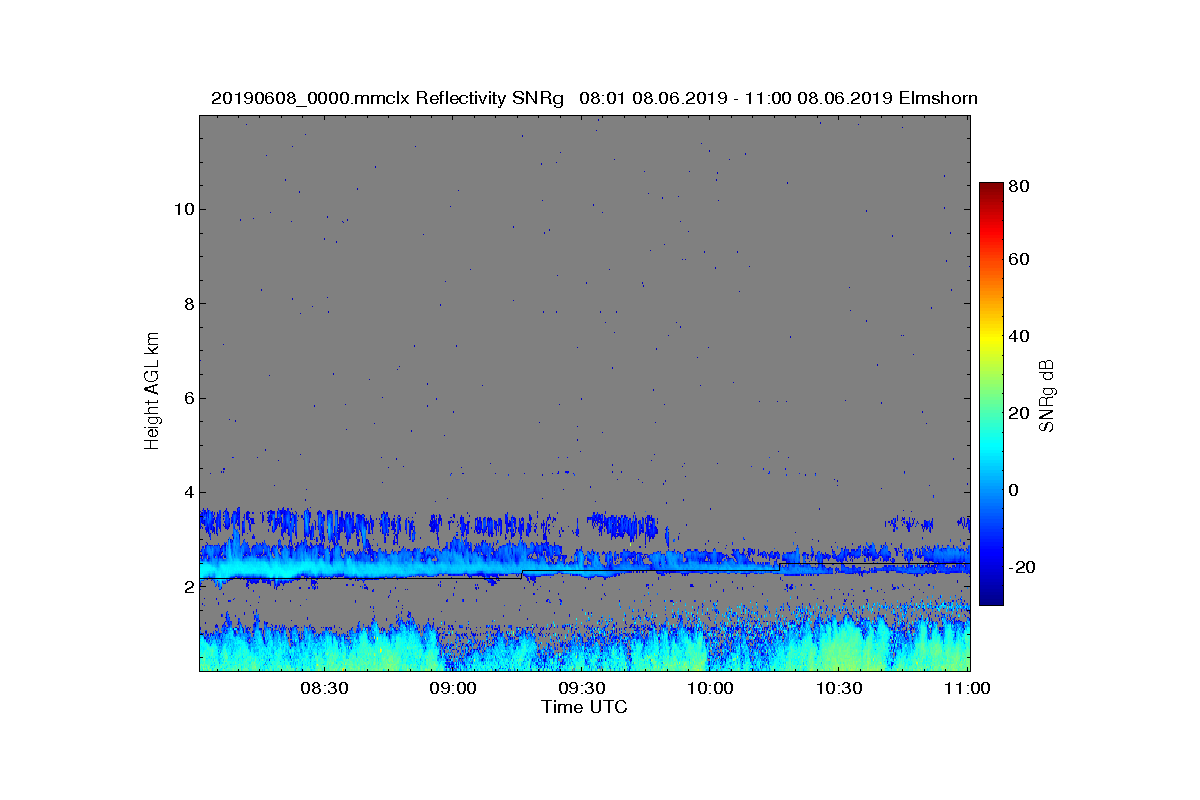This screenshot has height=800, width=1200.
Task: Click the dark red top of the colorbar
Action: [x=991, y=188]
